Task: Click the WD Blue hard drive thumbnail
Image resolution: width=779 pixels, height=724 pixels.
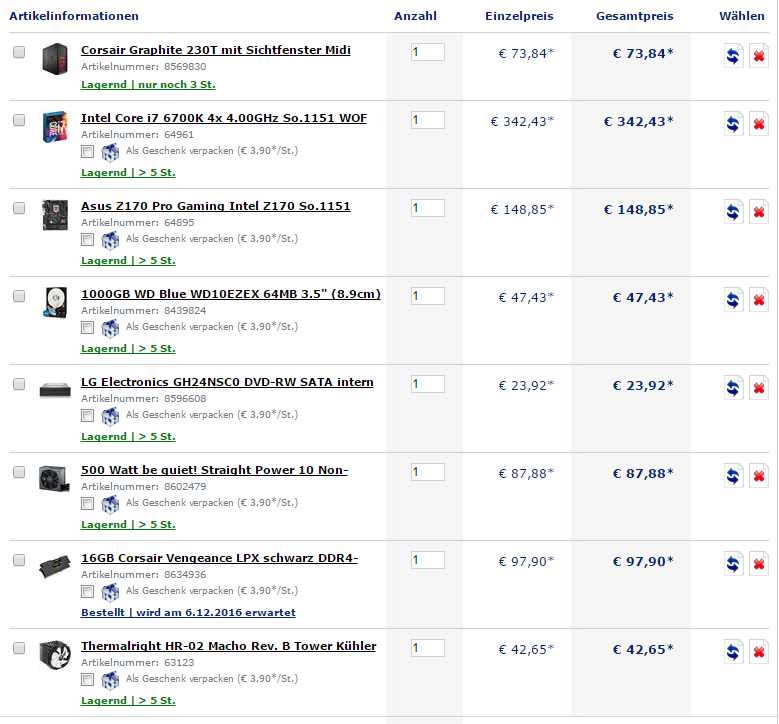Action: pos(55,303)
